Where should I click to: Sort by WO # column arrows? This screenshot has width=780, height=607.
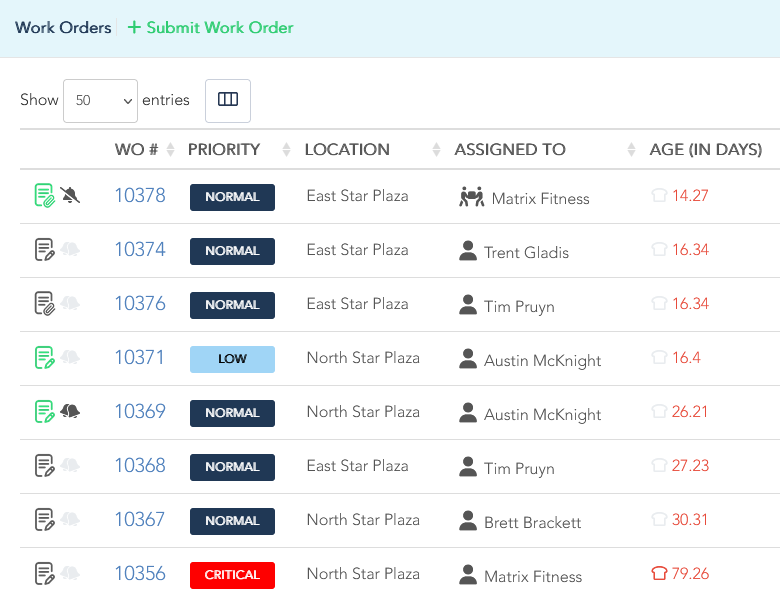point(171,149)
